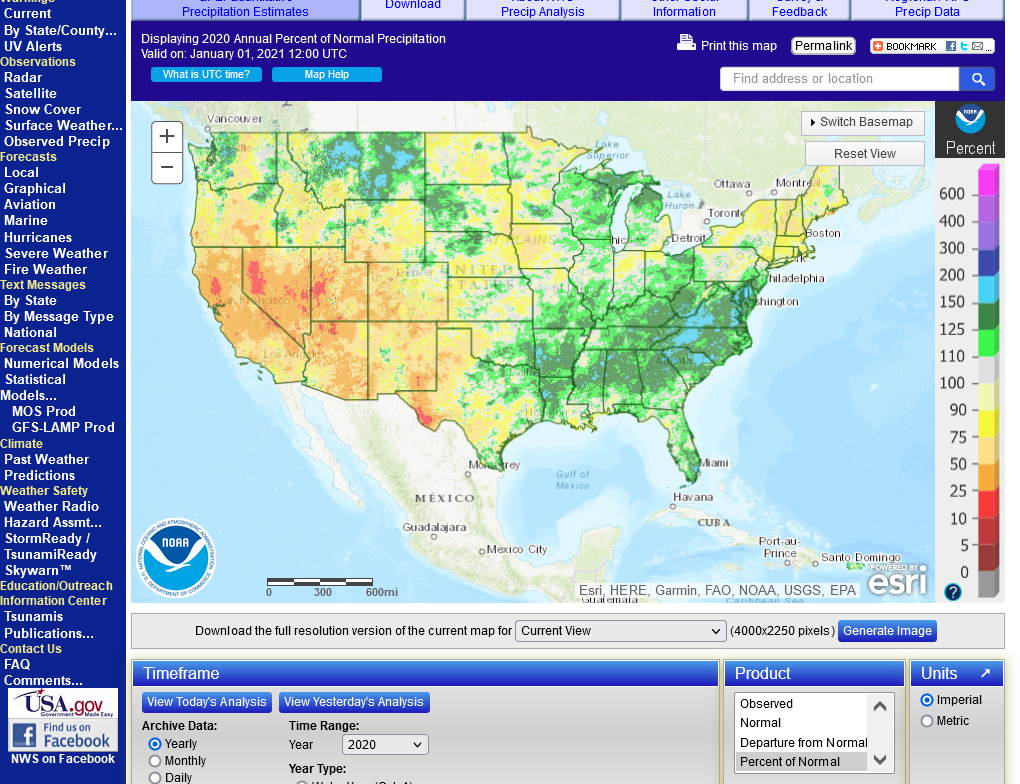Screen dimensions: 1020x784
Task: View Today's Analysis
Action: click(207, 702)
